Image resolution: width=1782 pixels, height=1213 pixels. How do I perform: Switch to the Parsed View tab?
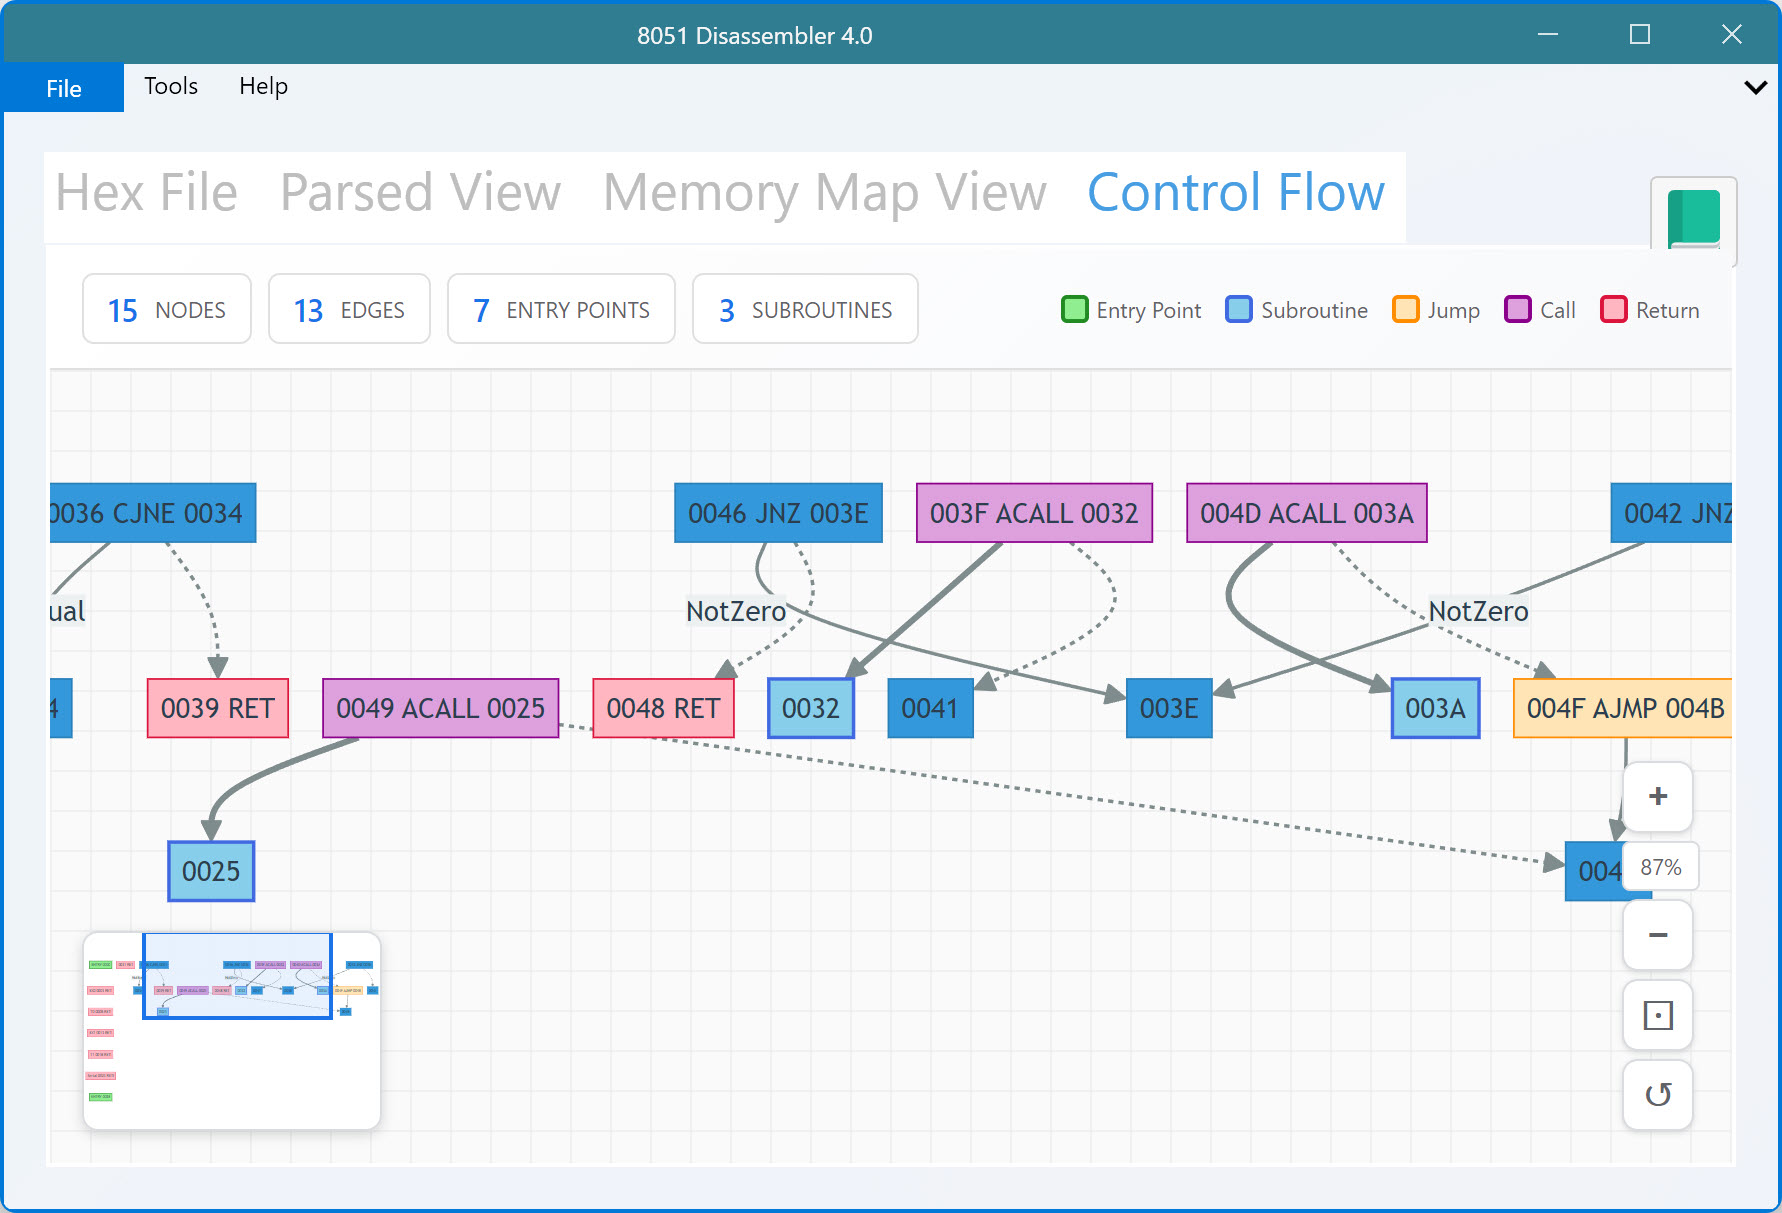pos(420,193)
